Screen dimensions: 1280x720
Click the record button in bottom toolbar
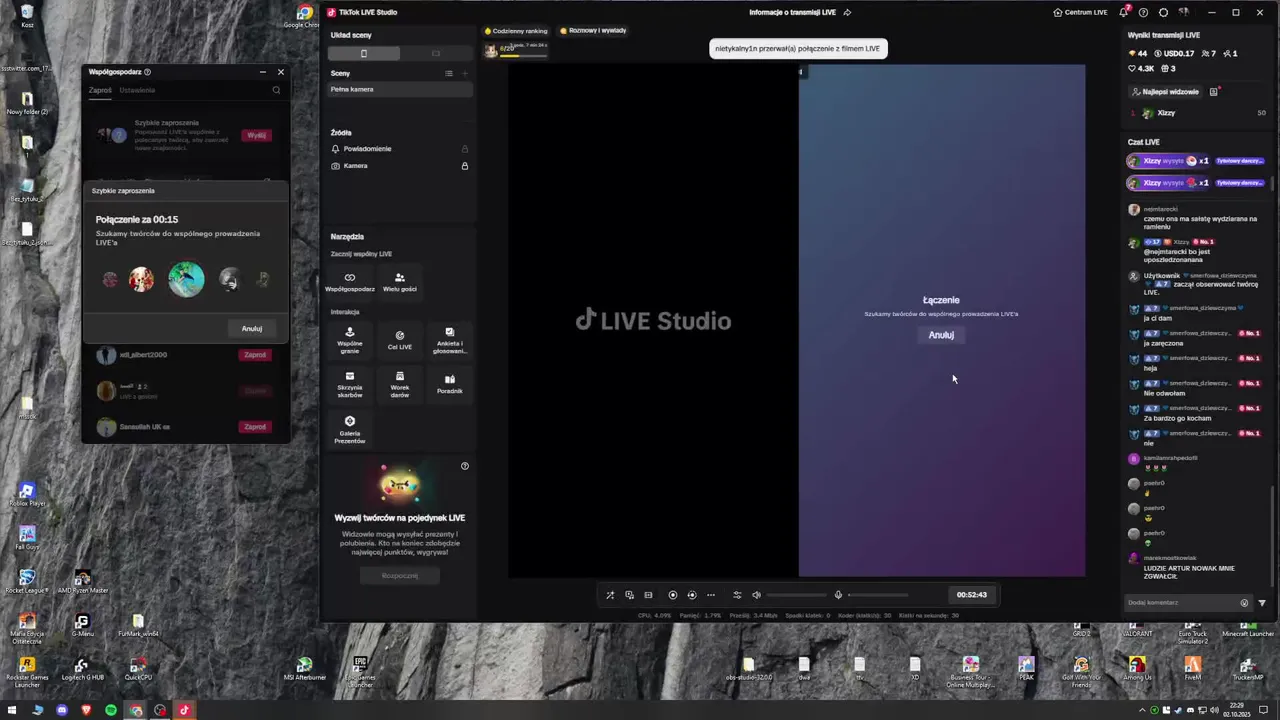pyautogui.click(x=672, y=595)
